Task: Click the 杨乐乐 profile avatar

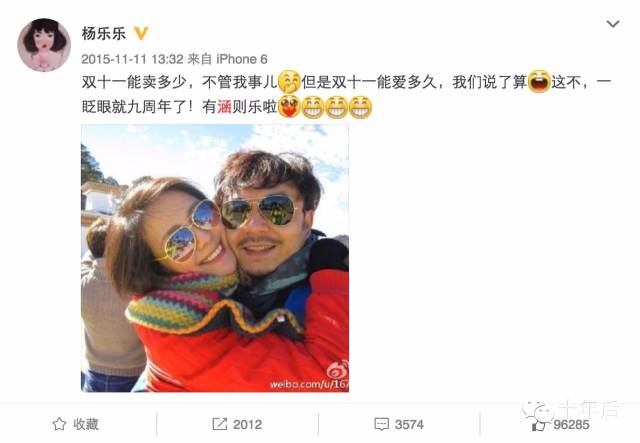Action: coord(44,45)
